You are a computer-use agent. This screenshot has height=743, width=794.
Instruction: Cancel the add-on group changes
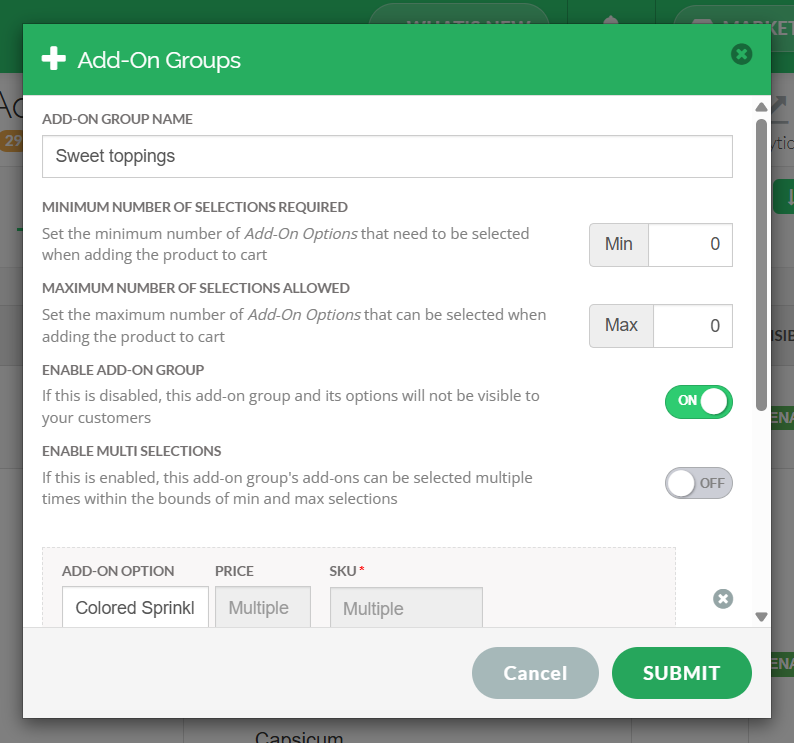535,673
